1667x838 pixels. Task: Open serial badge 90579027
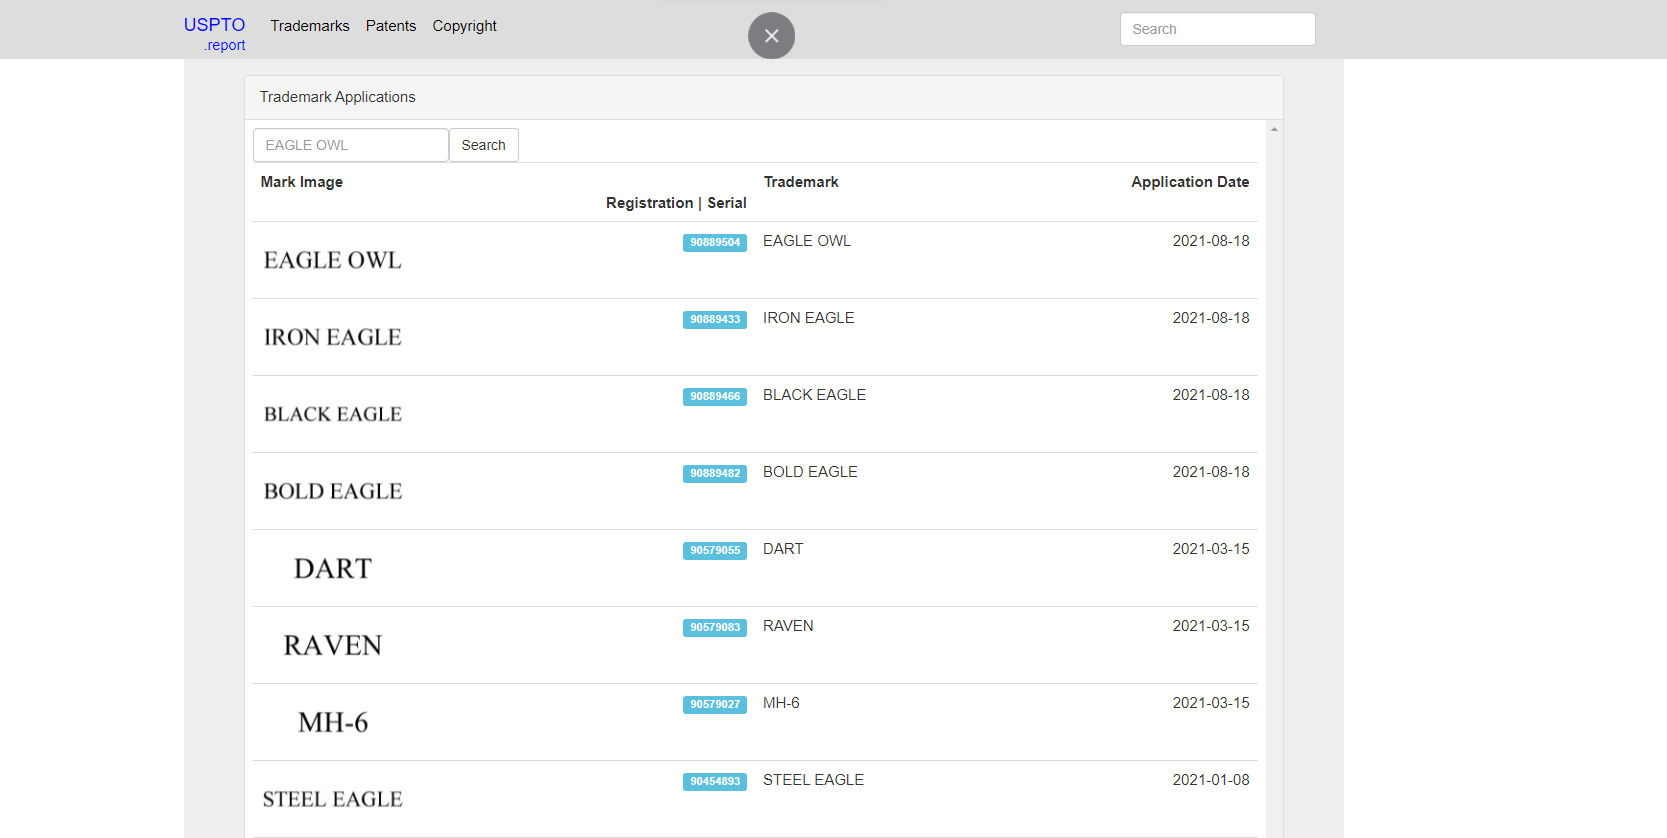click(x=715, y=705)
